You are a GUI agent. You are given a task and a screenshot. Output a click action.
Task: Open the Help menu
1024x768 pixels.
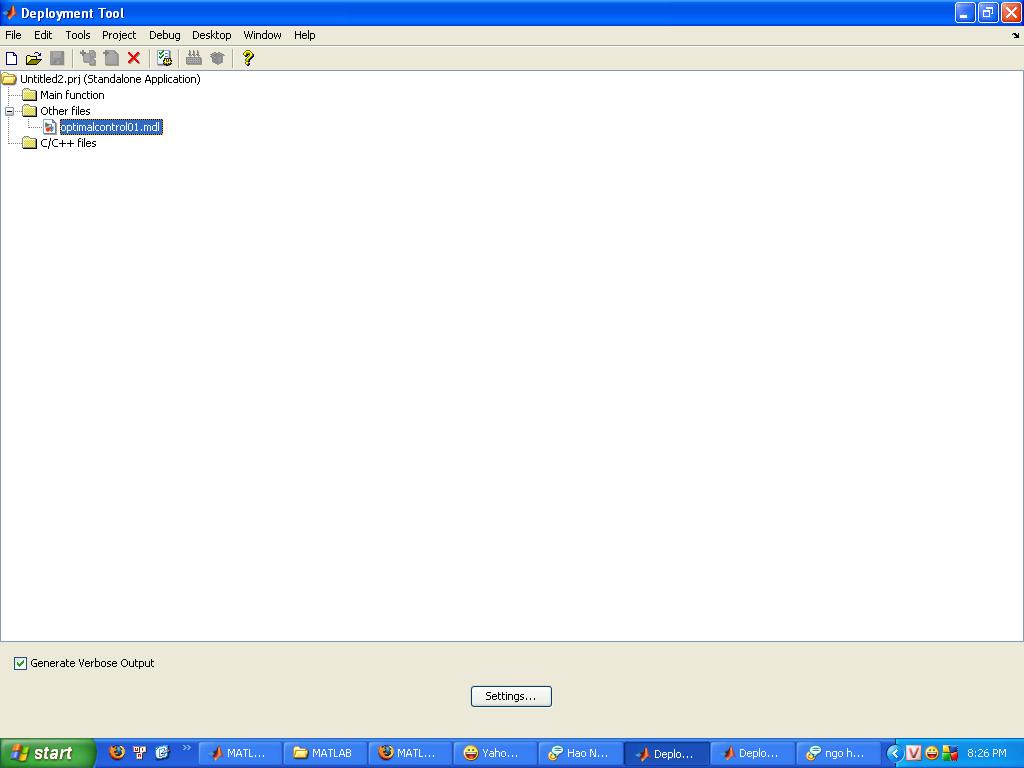[304, 35]
